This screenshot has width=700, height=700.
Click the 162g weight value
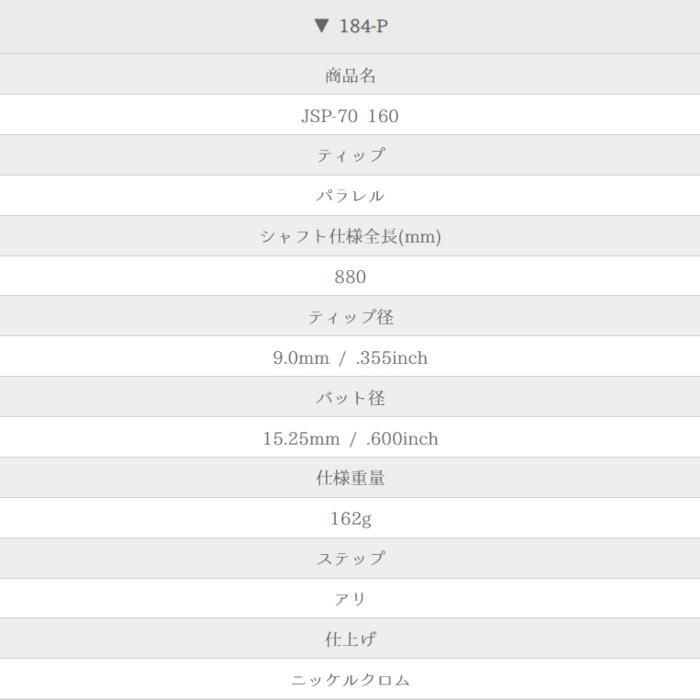pos(350,519)
